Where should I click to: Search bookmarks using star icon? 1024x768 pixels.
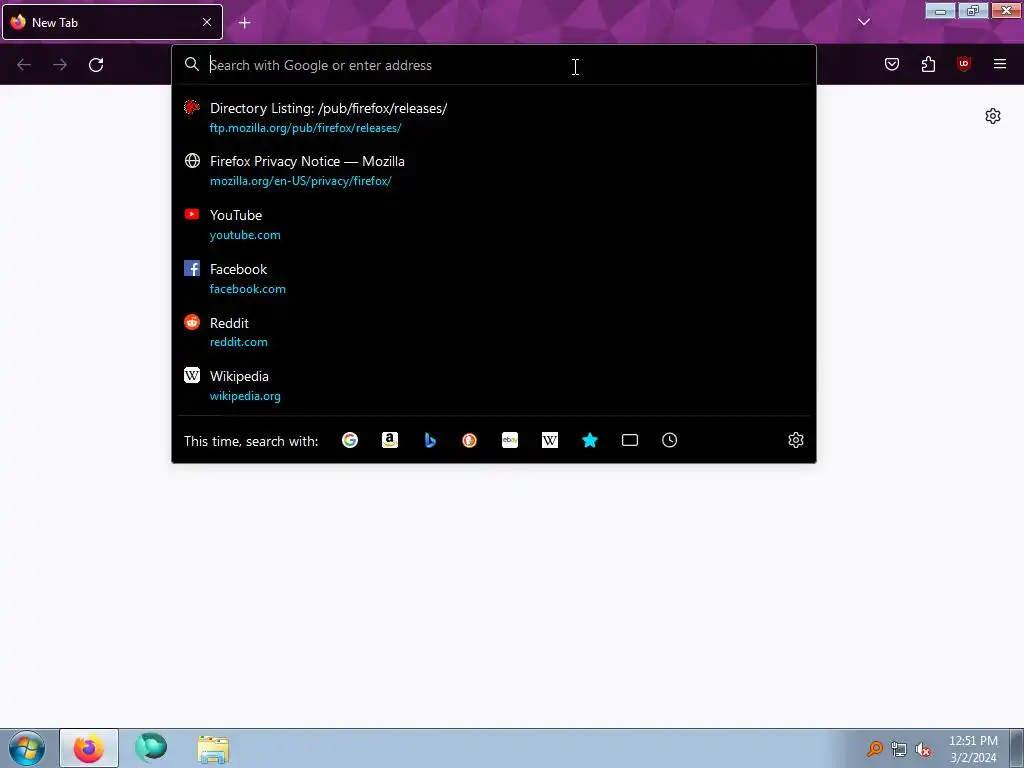590,440
